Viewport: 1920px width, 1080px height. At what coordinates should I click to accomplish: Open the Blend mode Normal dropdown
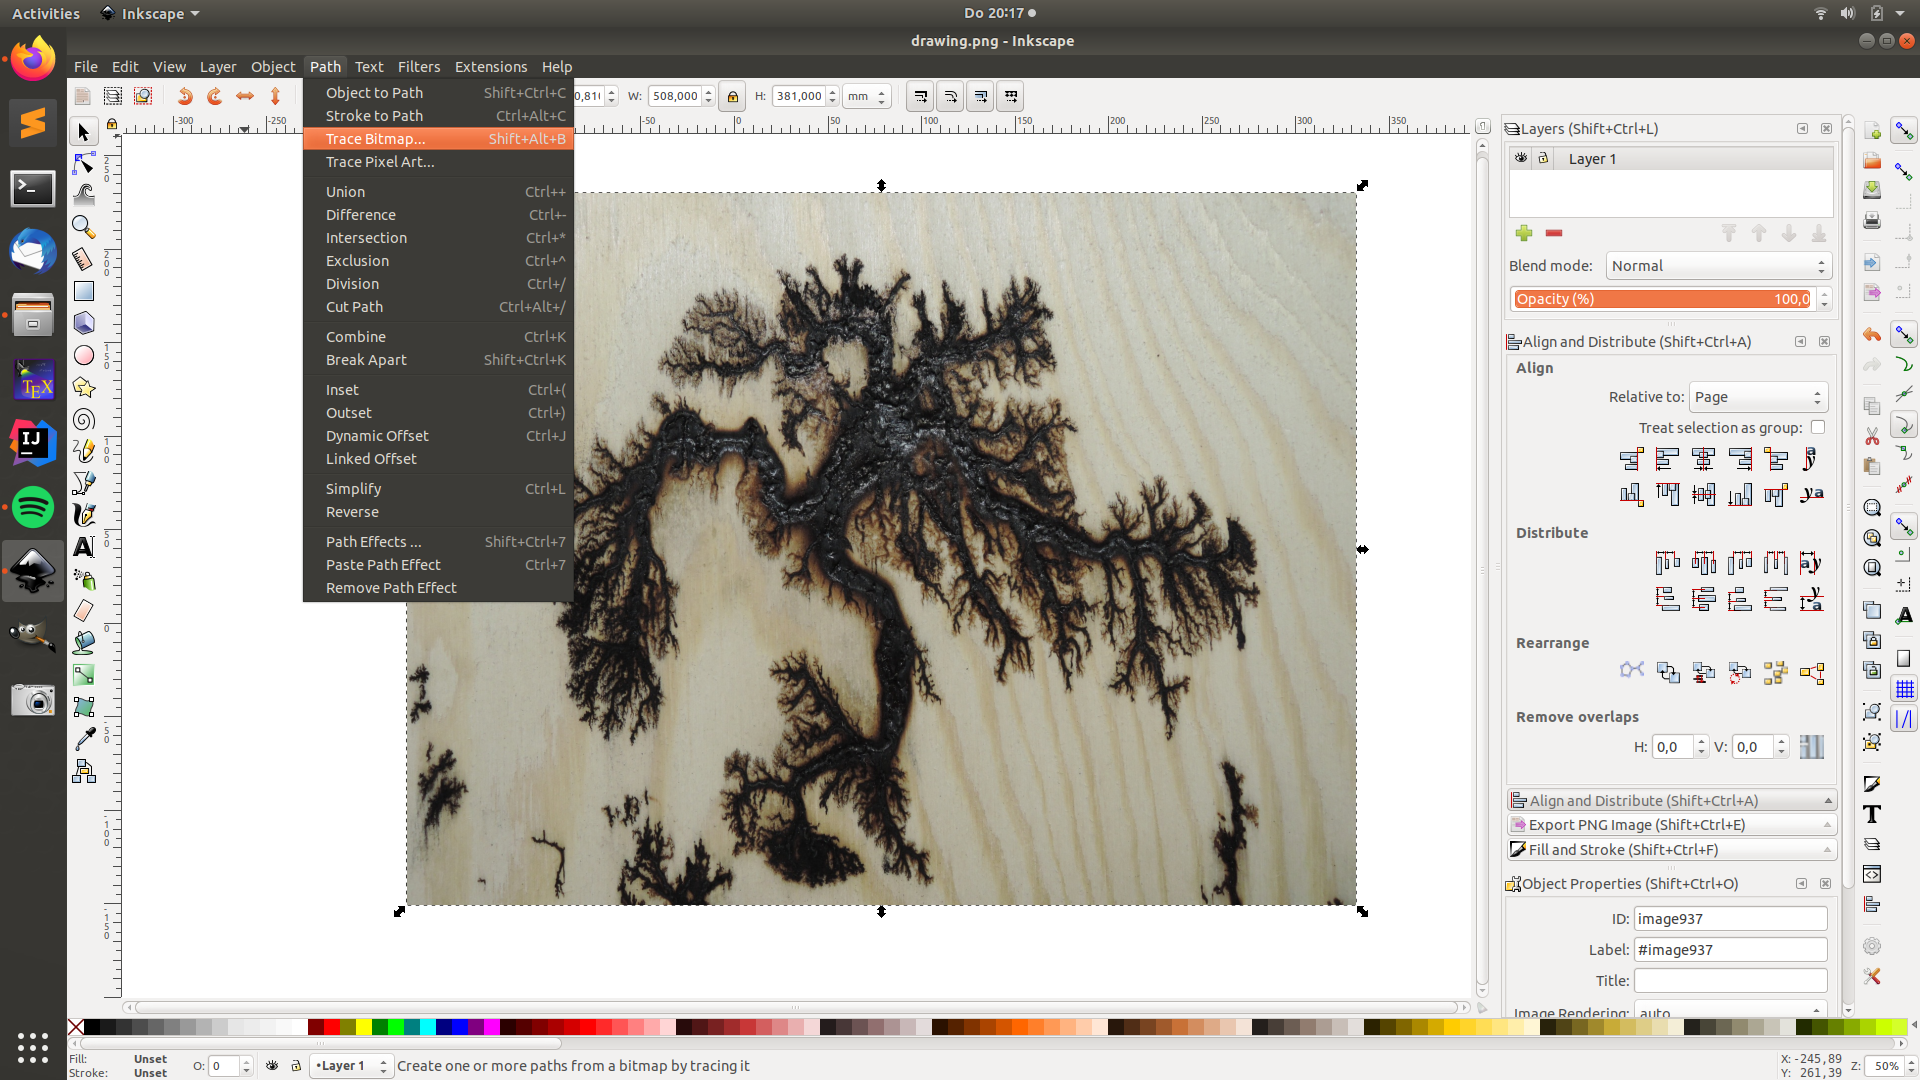pyautogui.click(x=1718, y=266)
